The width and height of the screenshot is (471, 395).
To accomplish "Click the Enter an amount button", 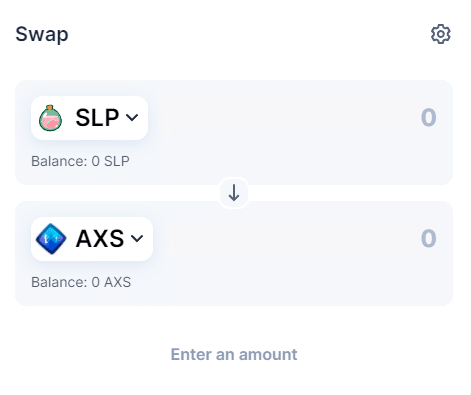I will [234, 354].
